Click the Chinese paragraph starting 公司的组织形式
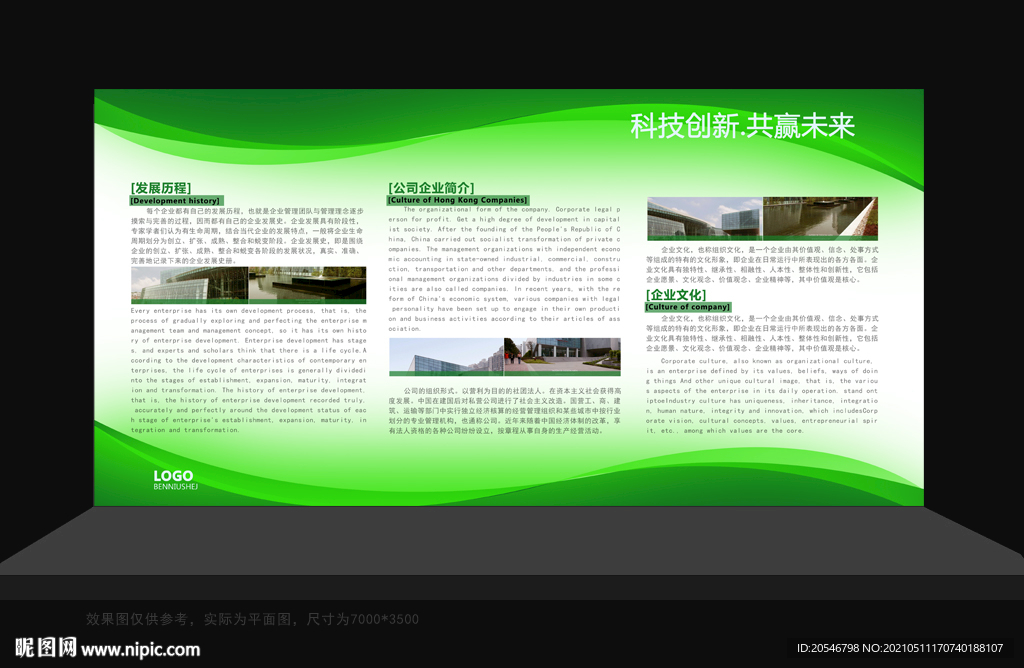This screenshot has height=668, width=1024. click(x=505, y=411)
